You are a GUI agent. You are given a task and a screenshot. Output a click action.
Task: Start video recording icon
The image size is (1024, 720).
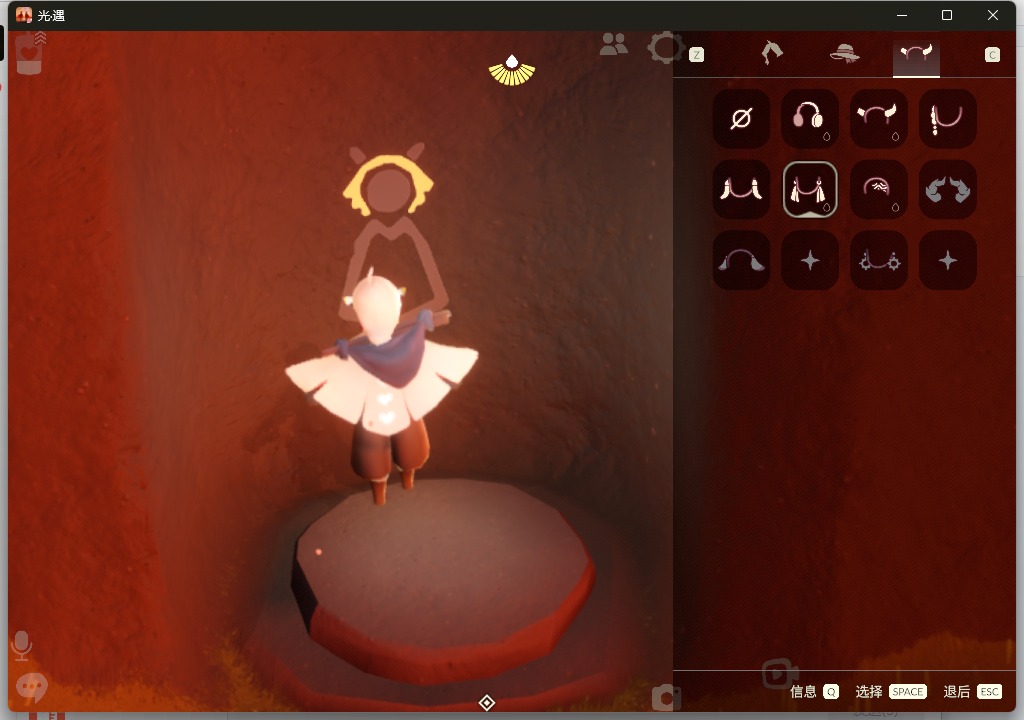pyautogui.click(x=780, y=674)
